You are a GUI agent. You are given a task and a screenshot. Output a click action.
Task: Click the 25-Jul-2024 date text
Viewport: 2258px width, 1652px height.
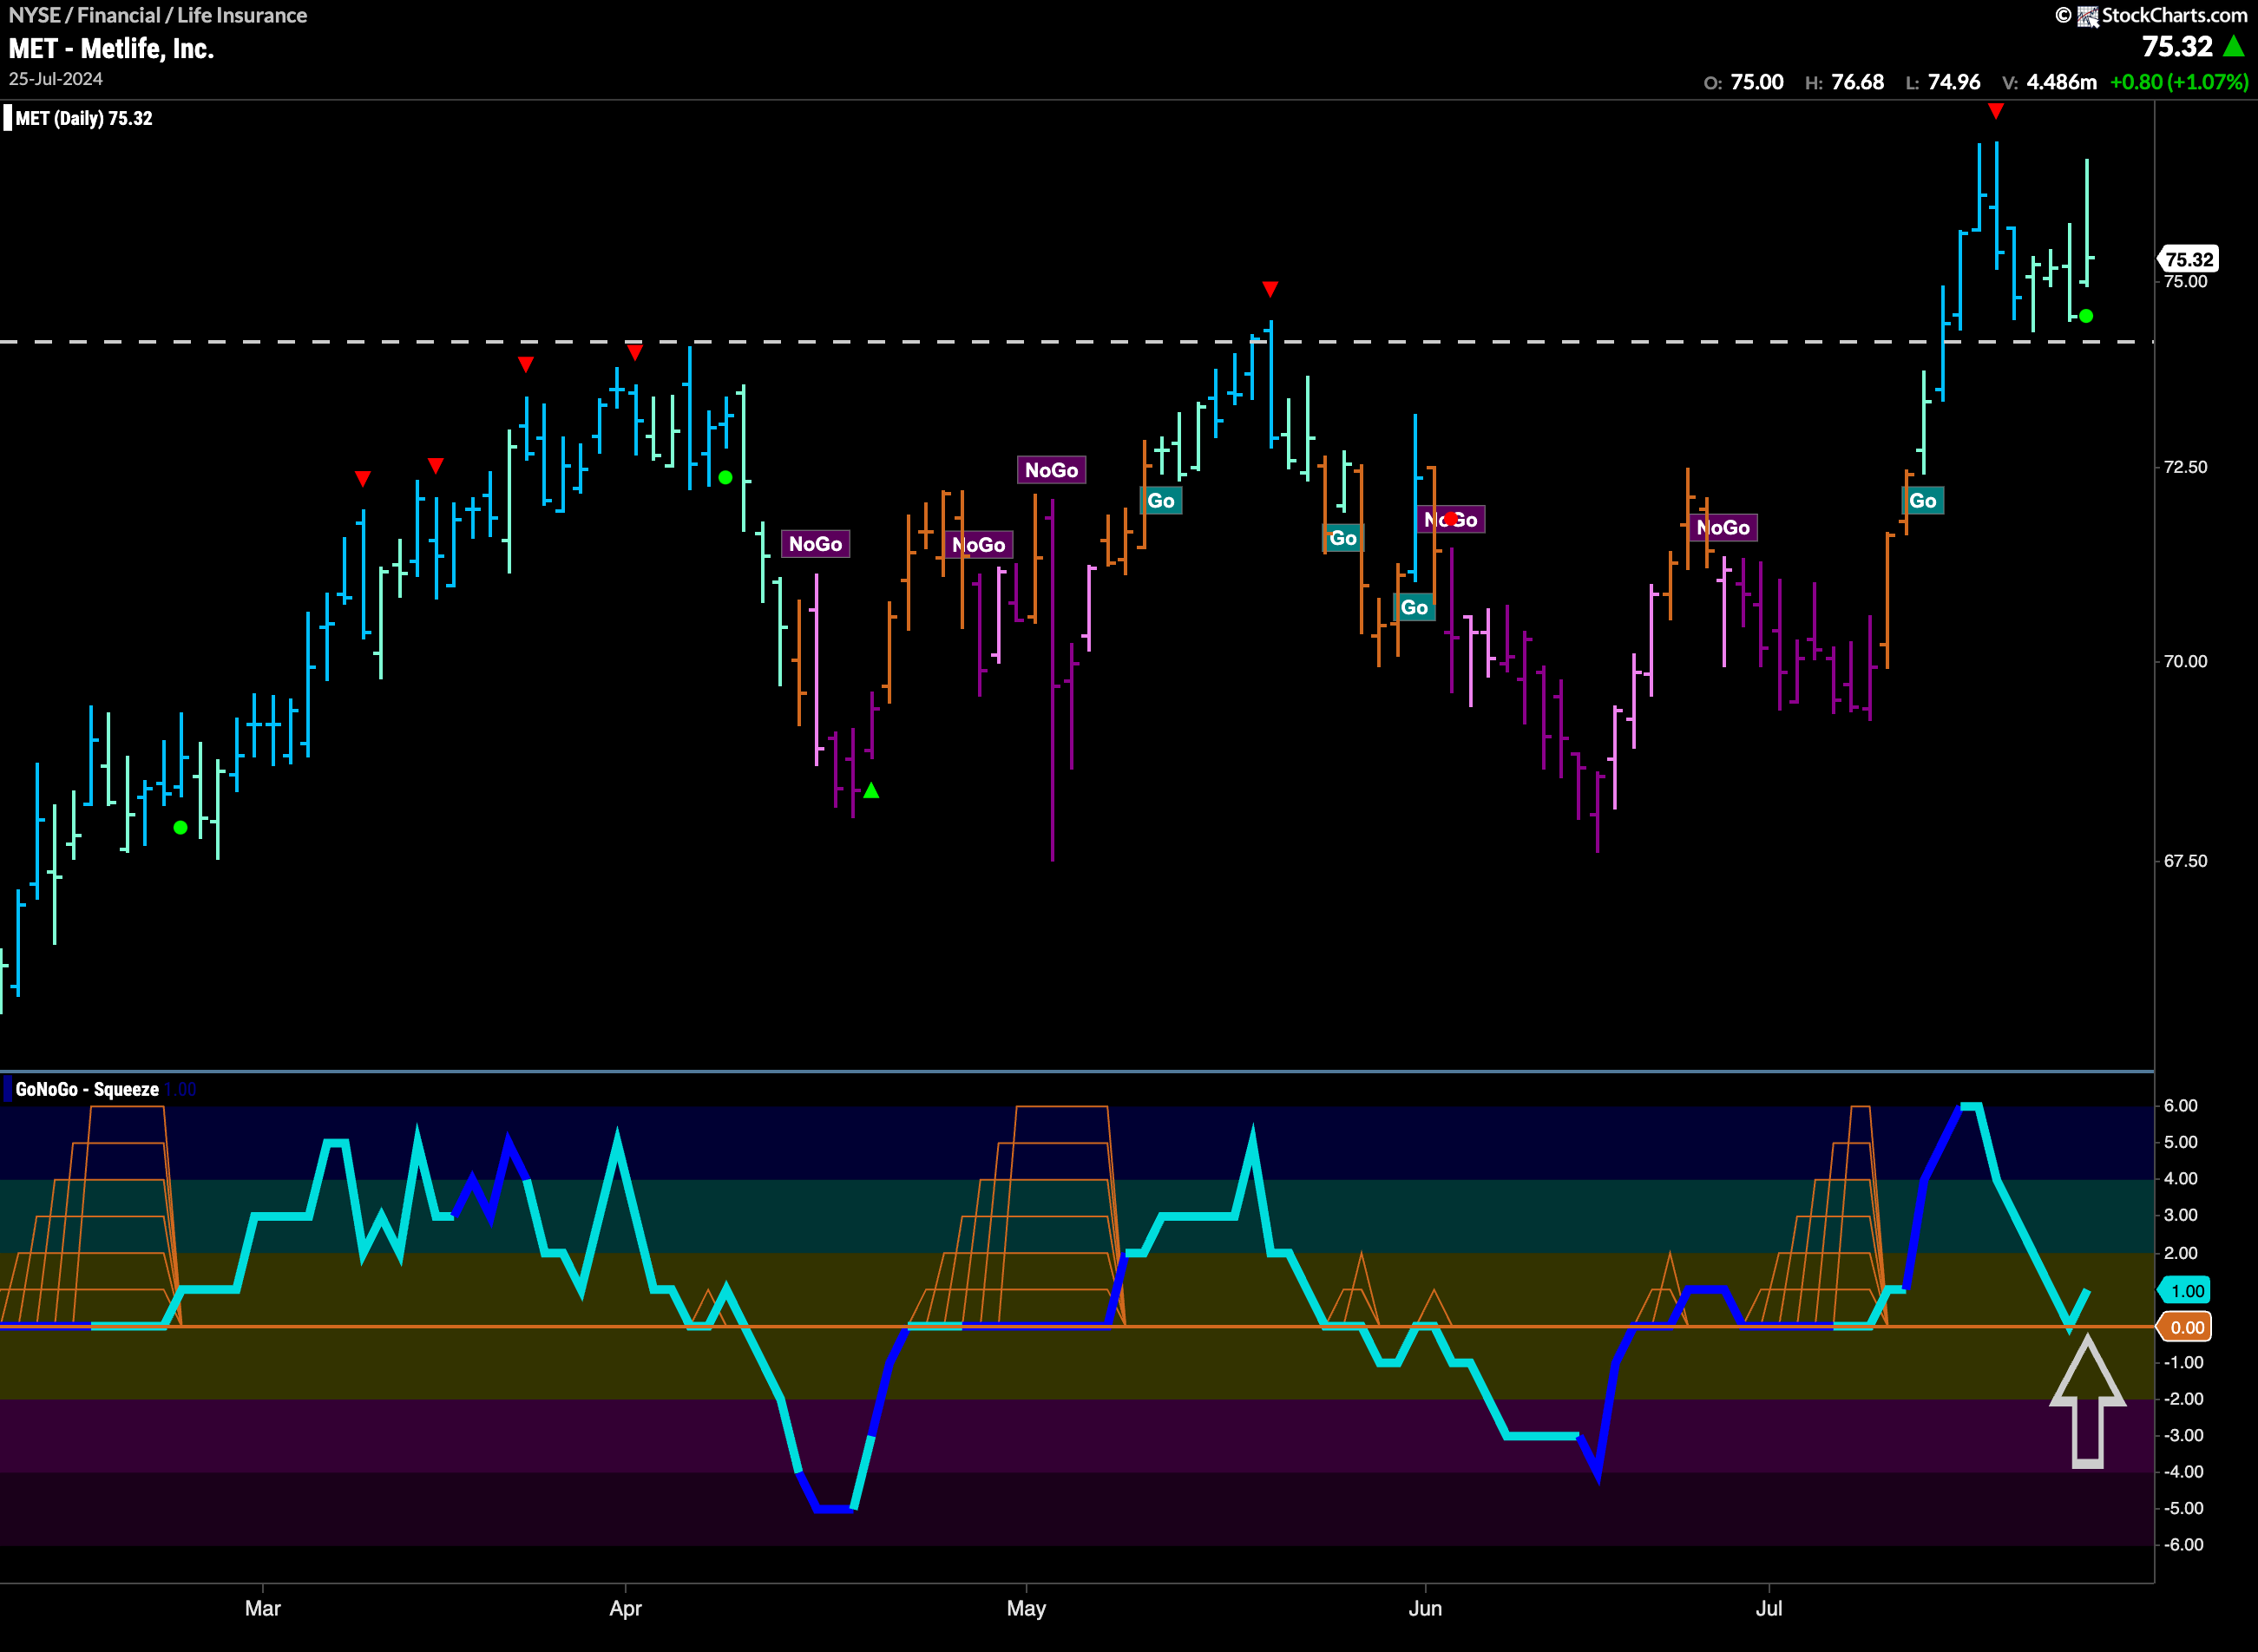pyautogui.click(x=56, y=79)
